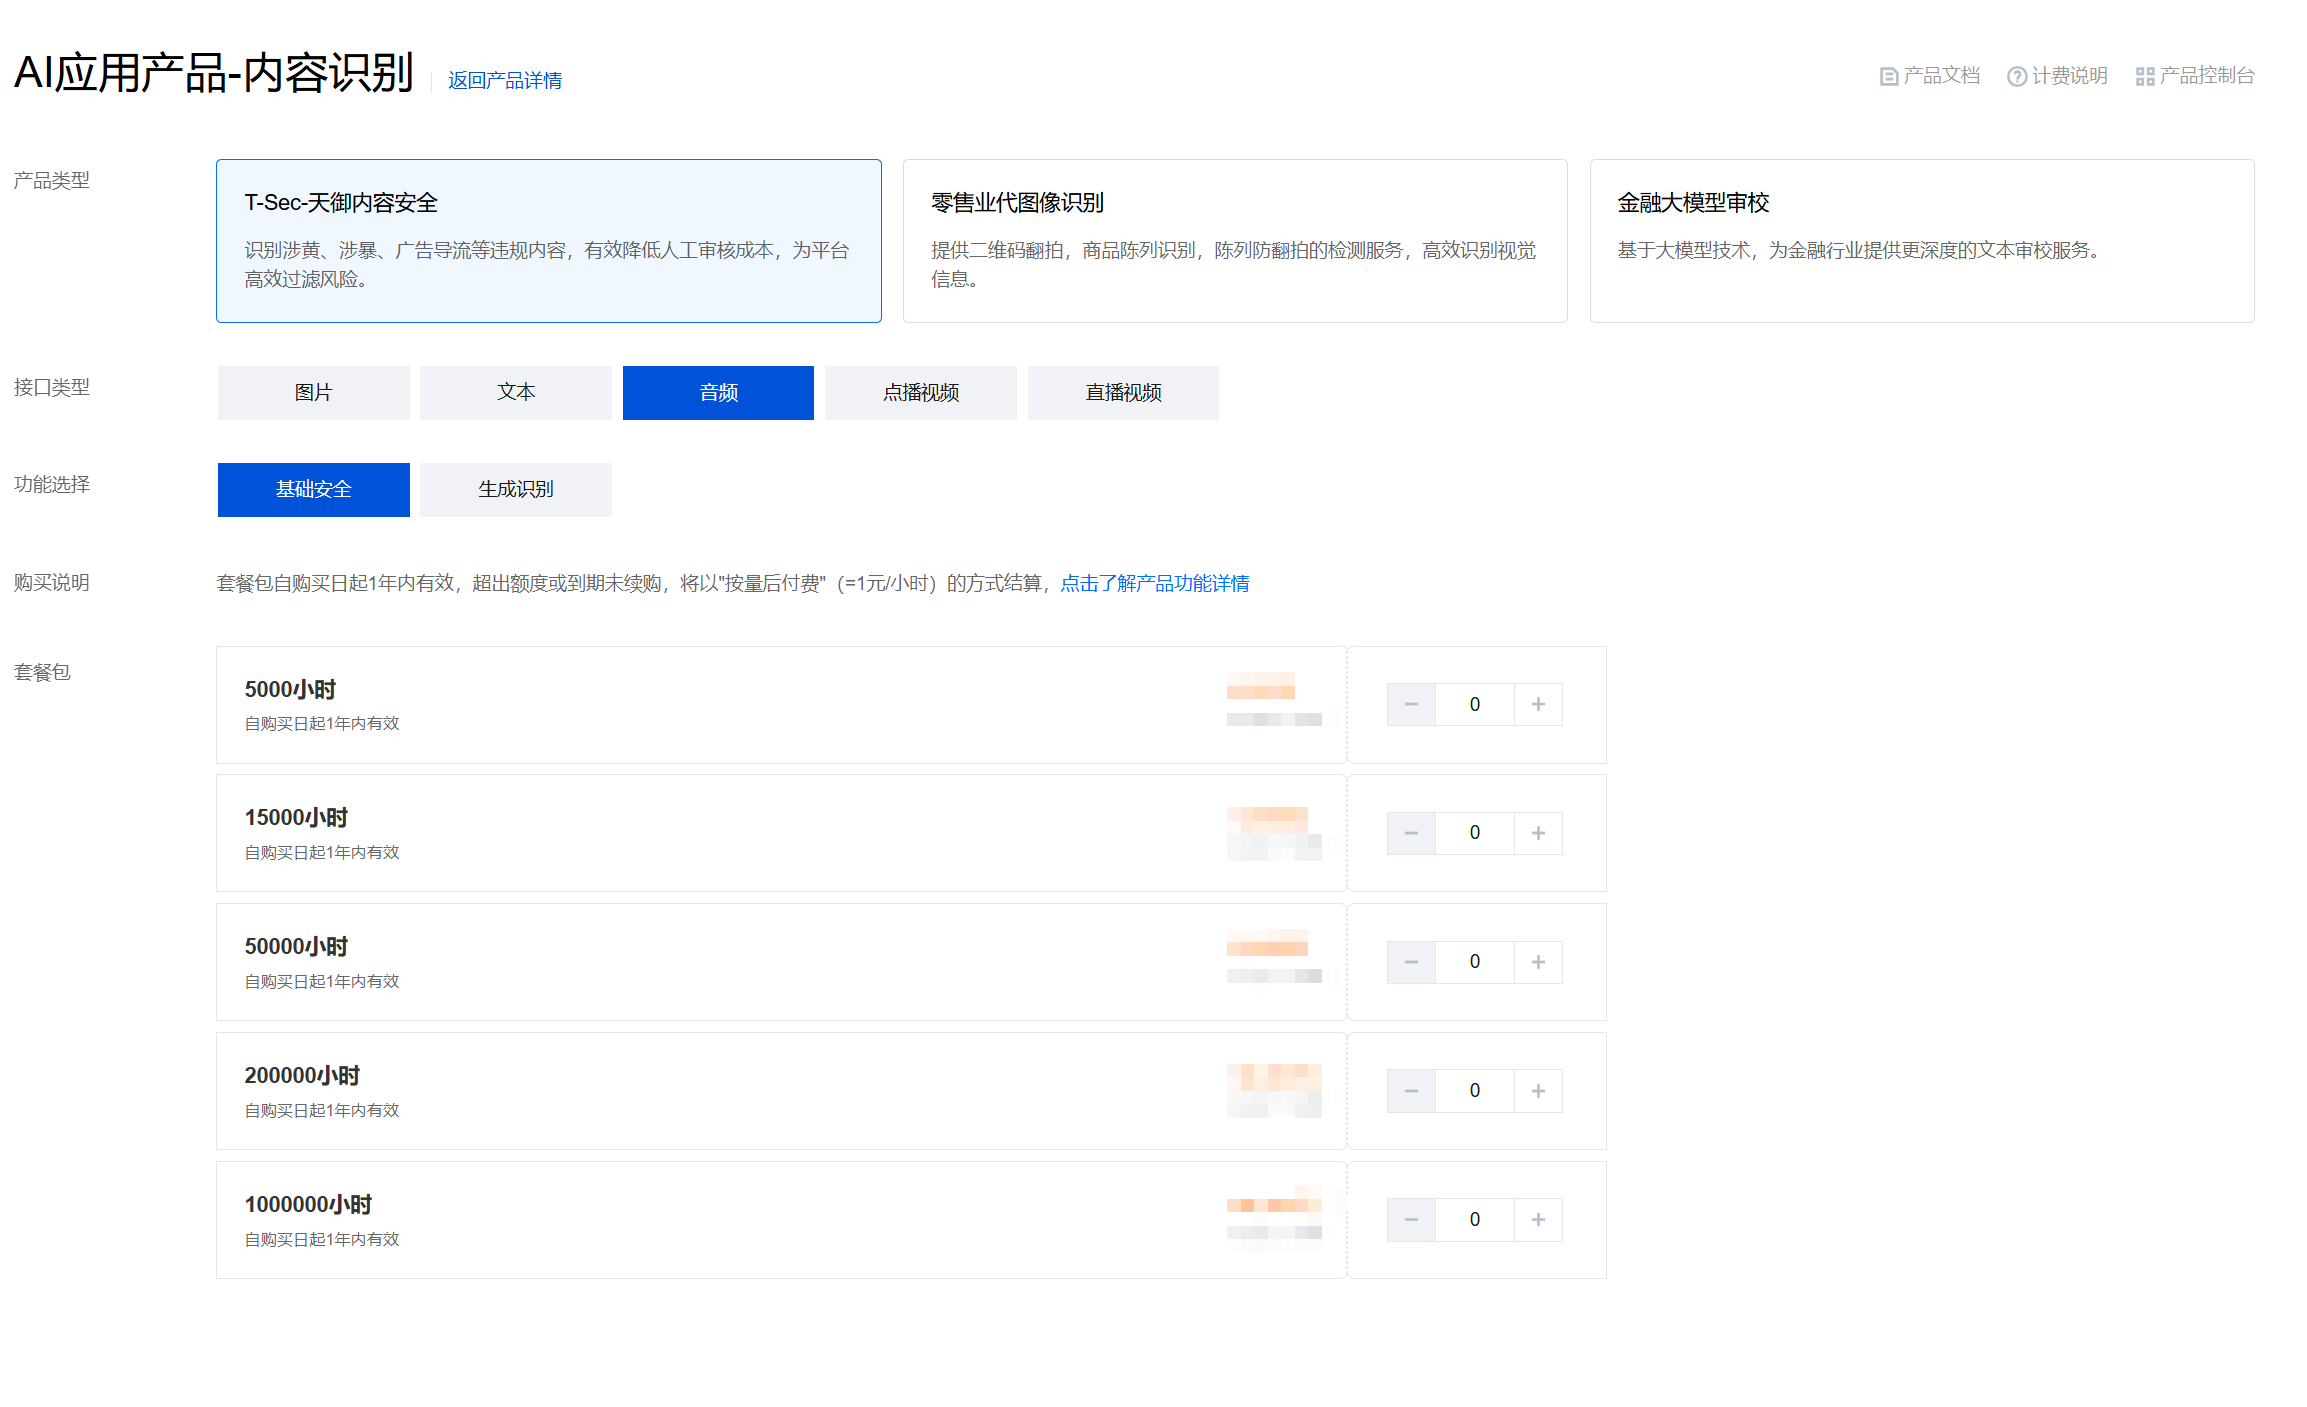Select the 文本 interface type

515,393
